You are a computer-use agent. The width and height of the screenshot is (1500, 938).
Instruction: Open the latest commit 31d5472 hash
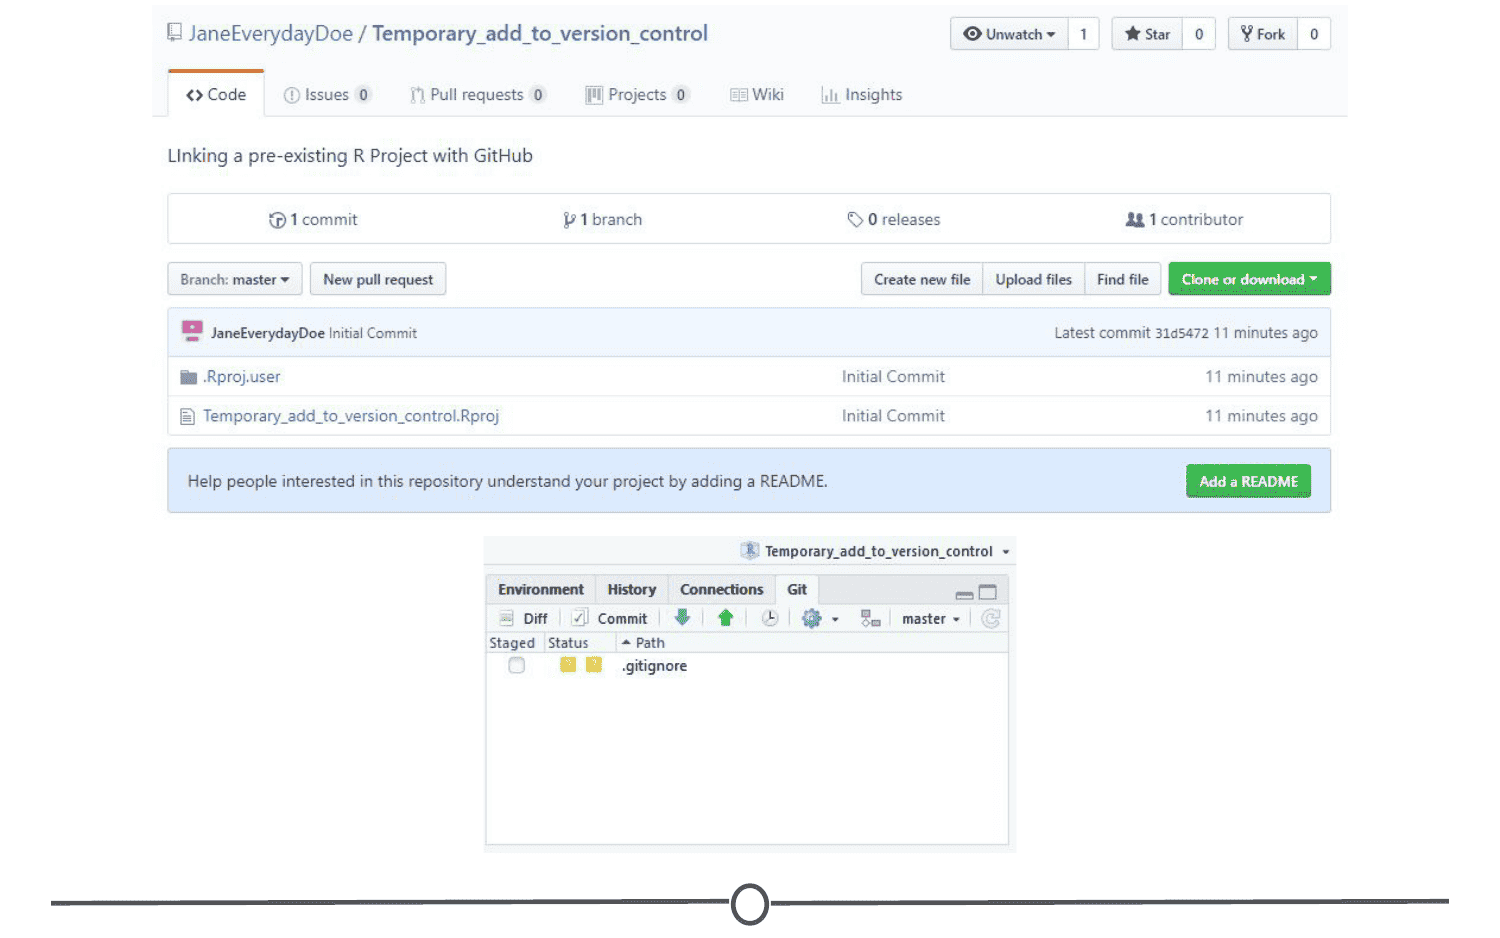[1182, 333]
